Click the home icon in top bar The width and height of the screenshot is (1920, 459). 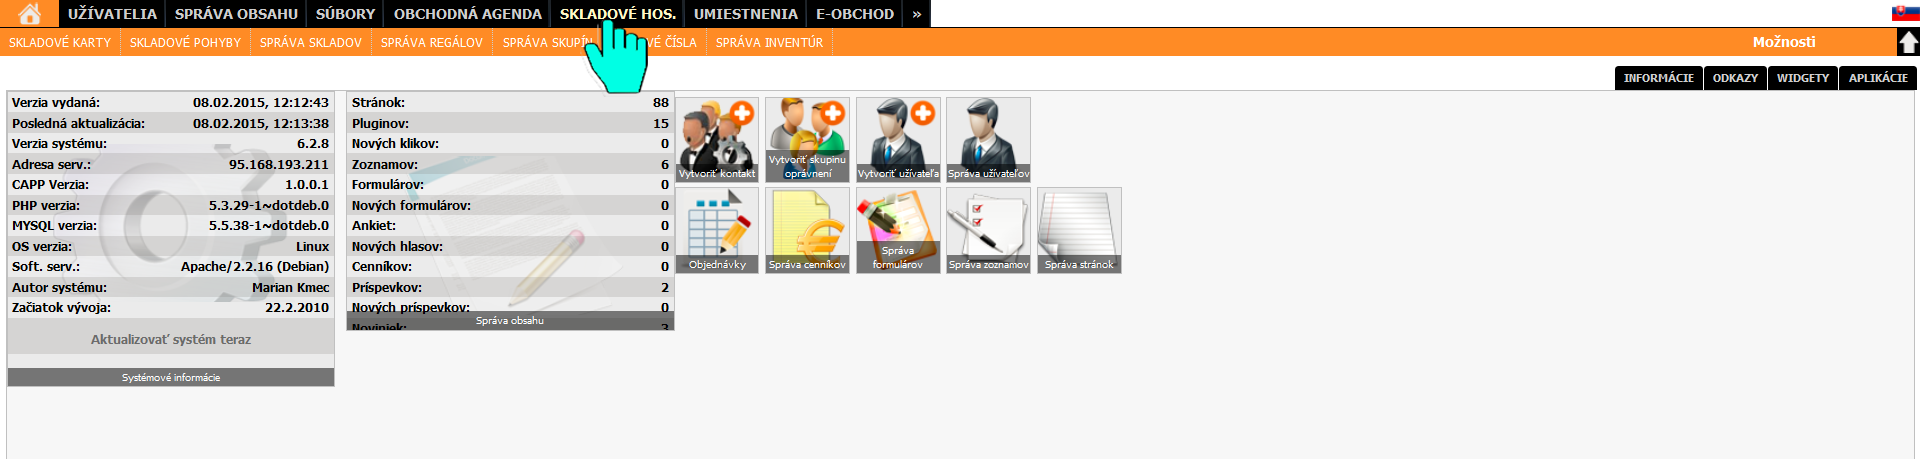coord(30,14)
